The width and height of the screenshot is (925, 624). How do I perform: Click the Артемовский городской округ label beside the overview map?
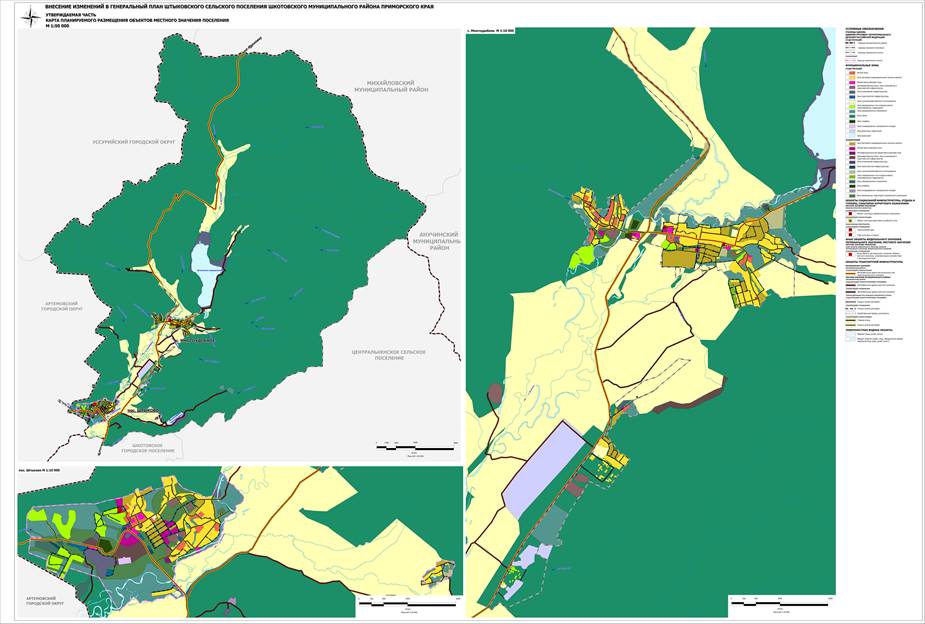coord(62,306)
